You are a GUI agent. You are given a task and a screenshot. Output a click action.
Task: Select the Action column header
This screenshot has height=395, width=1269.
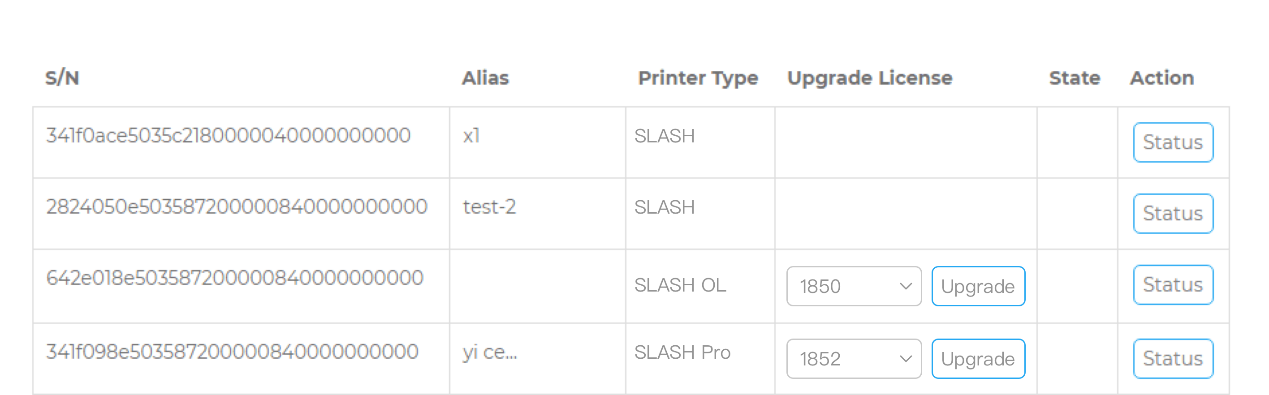click(1162, 78)
